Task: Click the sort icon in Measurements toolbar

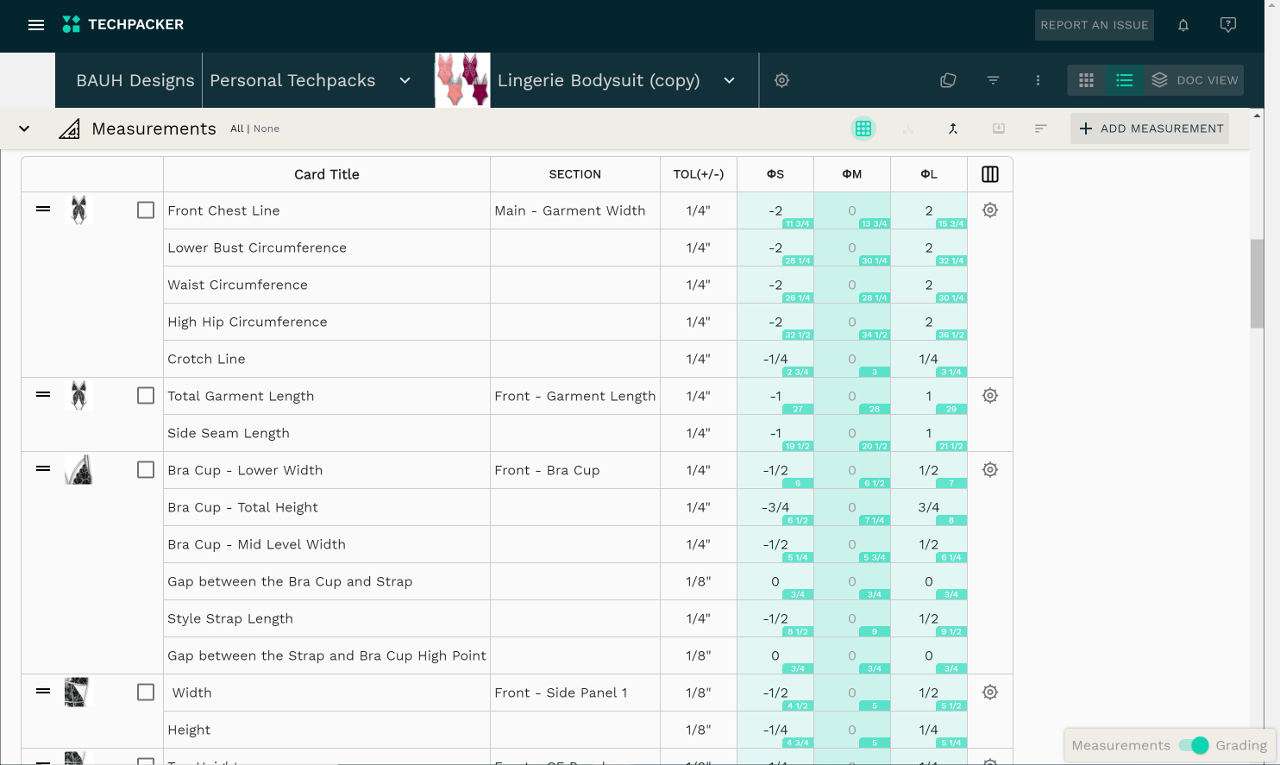Action: pos(1041,128)
